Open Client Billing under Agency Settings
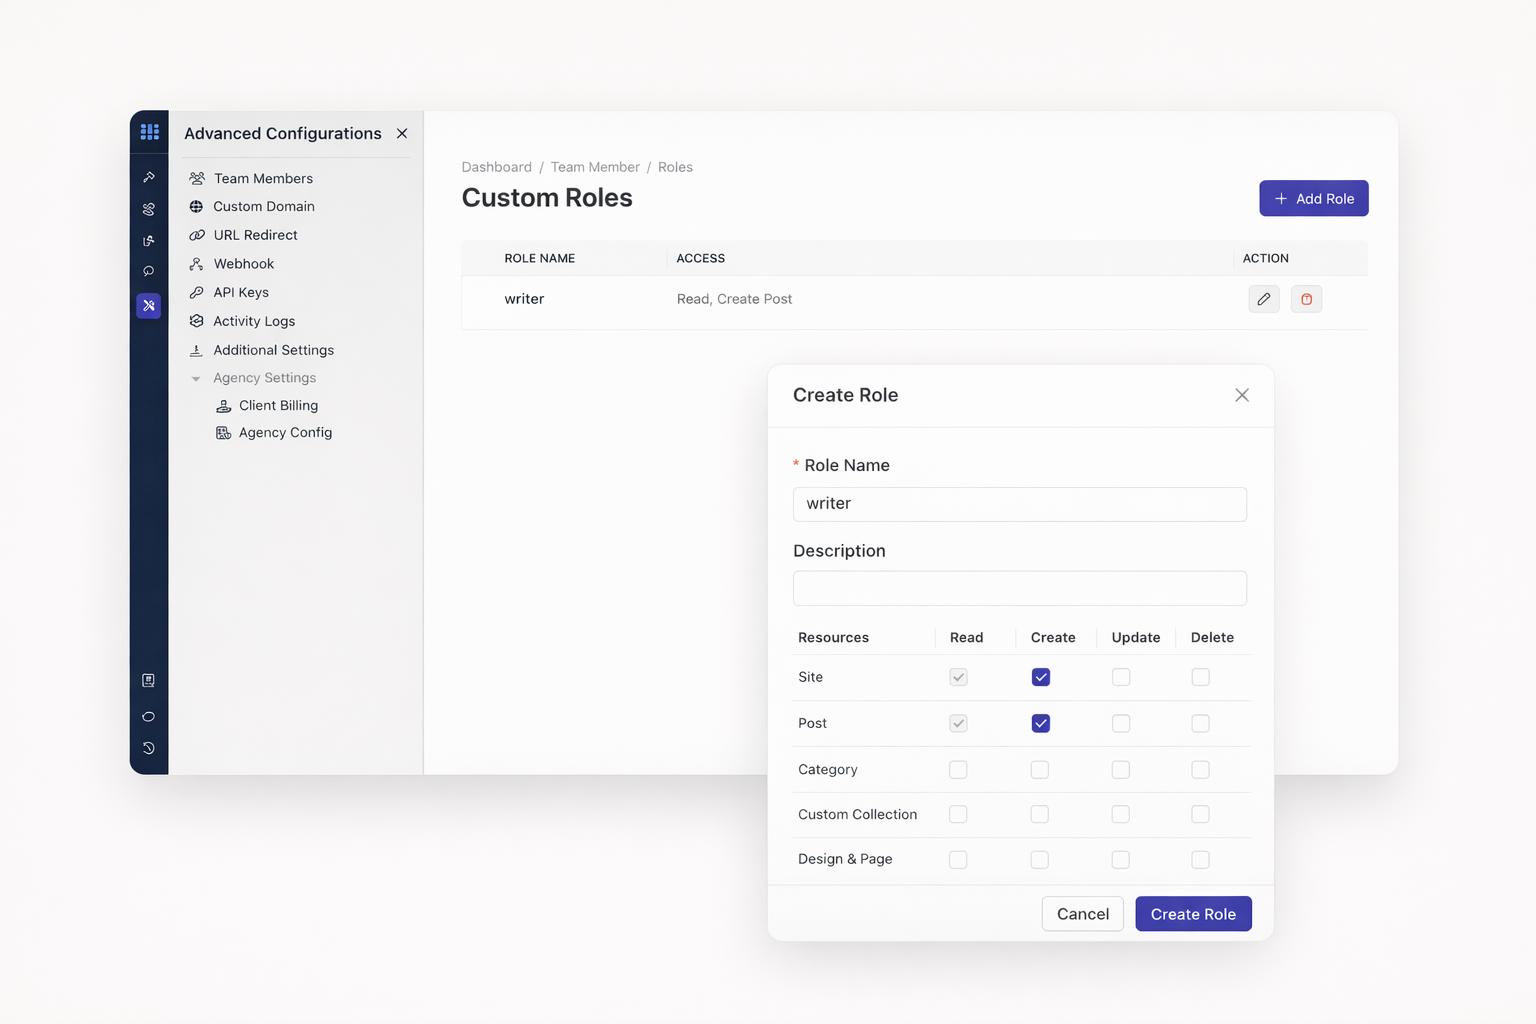The image size is (1536, 1024). tap(278, 405)
